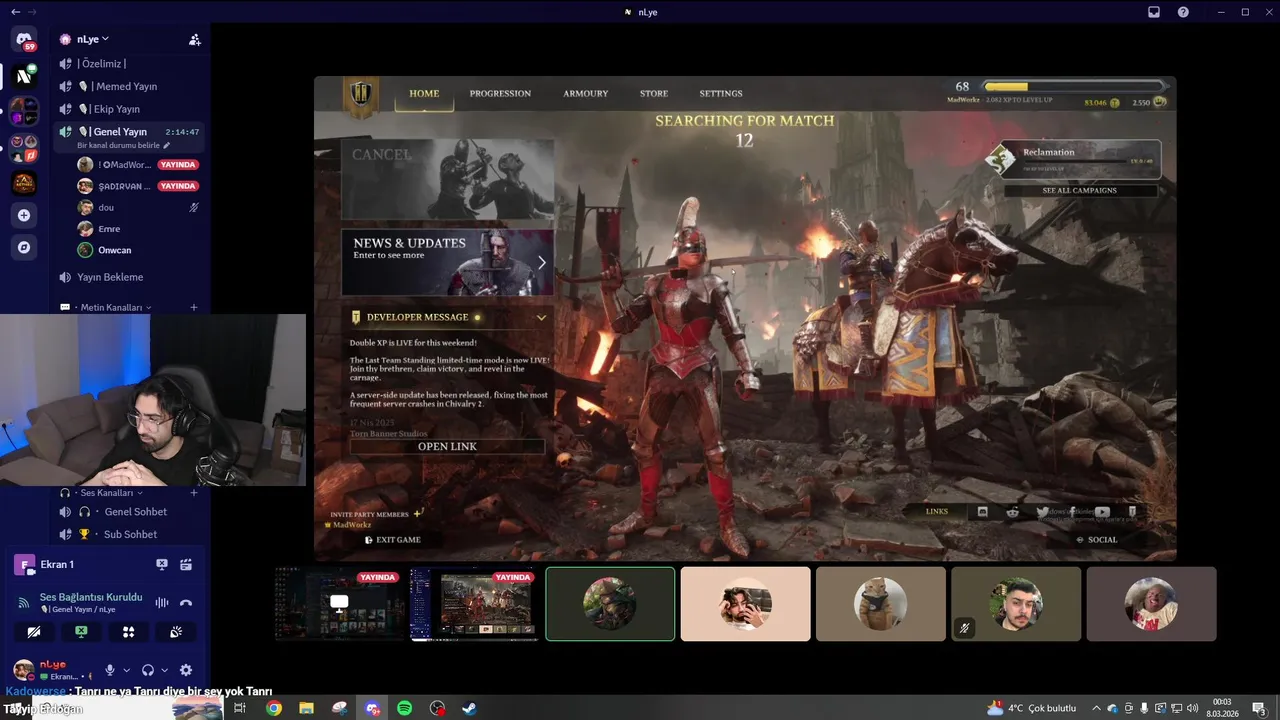Image resolution: width=1280 pixels, height=720 pixels.
Task: Click the connection signal icon by Ses Bağlantısı
Action: pyautogui.click(x=24, y=603)
